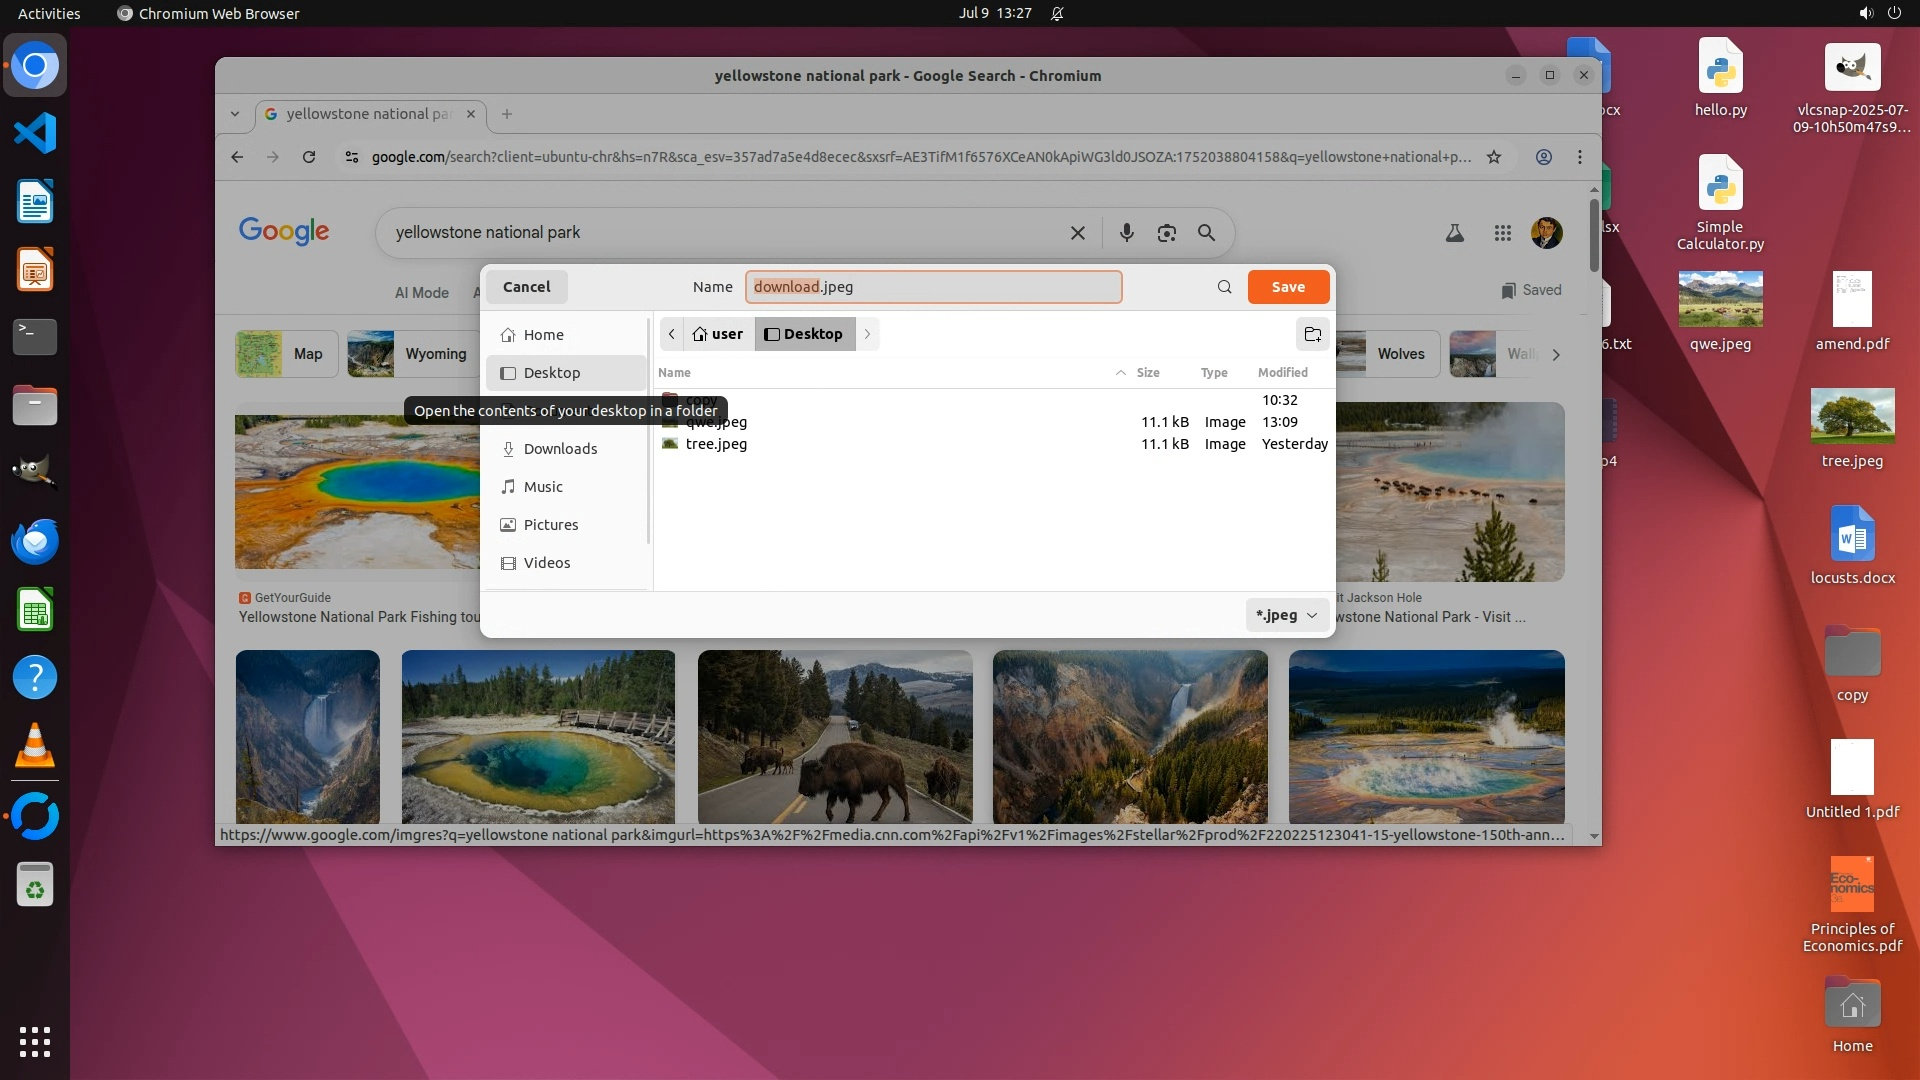
Task: Click the orange Save button
Action: pyautogui.click(x=1288, y=287)
